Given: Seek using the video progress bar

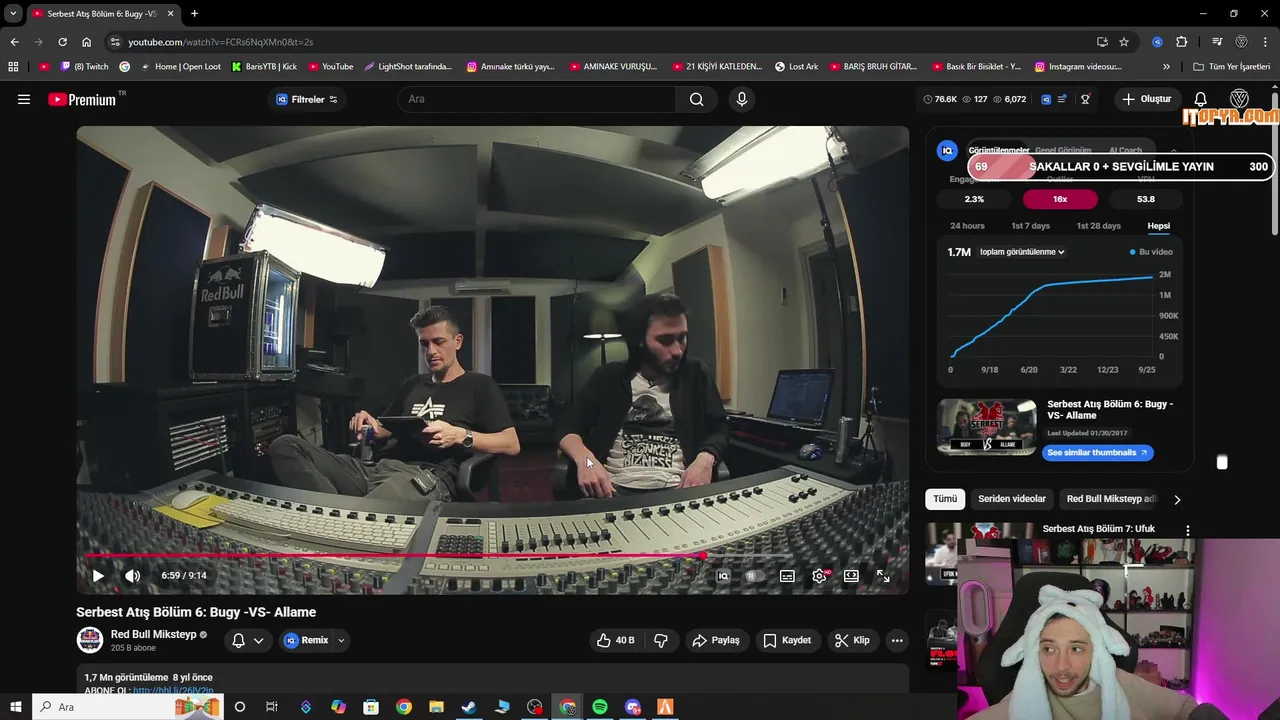Looking at the screenshot, I should tap(493, 555).
